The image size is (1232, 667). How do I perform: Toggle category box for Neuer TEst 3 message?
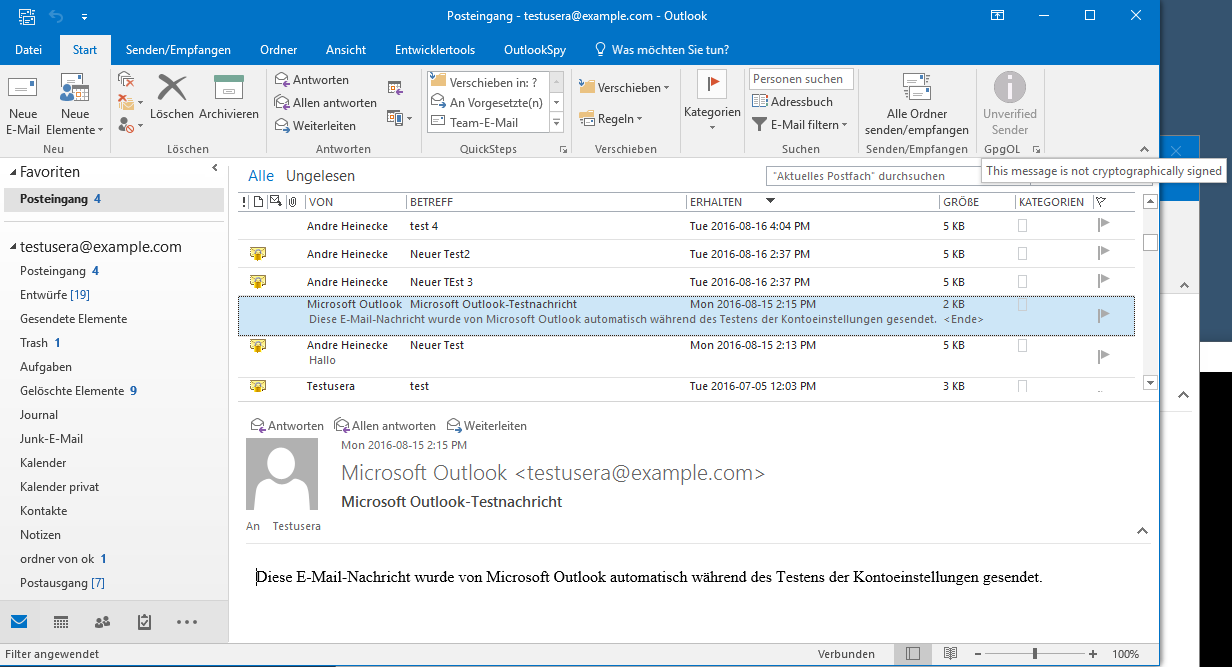click(x=1022, y=282)
